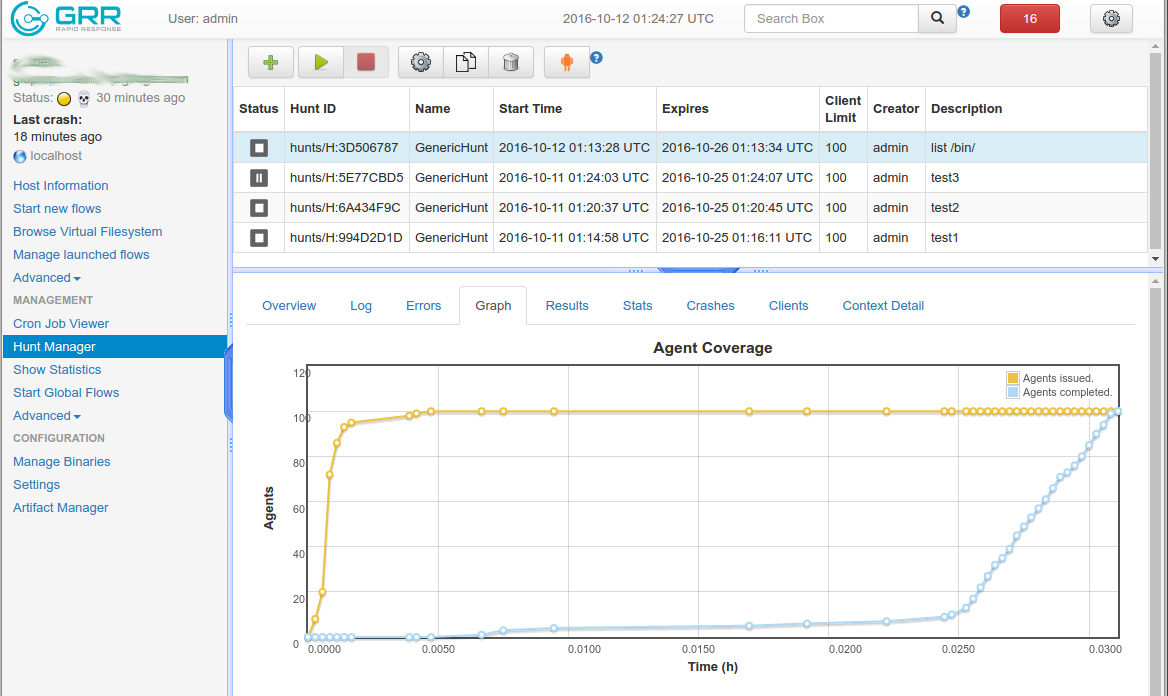Open the Log tab
Viewport: 1168px width, 696px height.
point(361,306)
